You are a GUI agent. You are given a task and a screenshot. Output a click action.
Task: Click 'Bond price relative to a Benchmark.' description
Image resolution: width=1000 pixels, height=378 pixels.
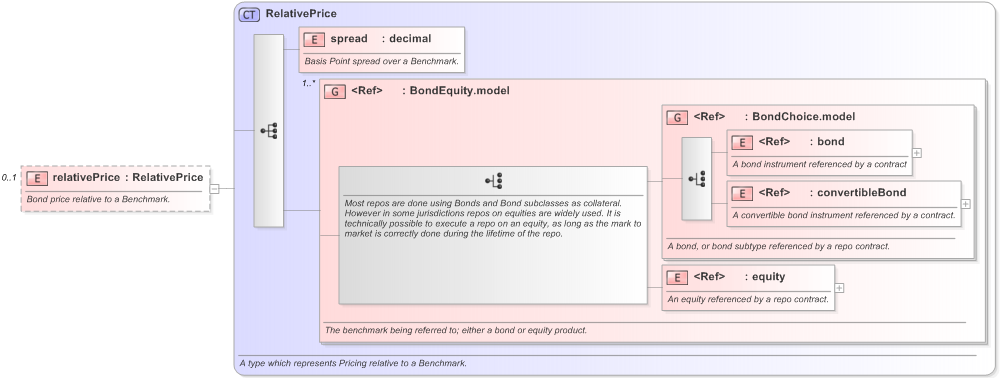point(98,199)
